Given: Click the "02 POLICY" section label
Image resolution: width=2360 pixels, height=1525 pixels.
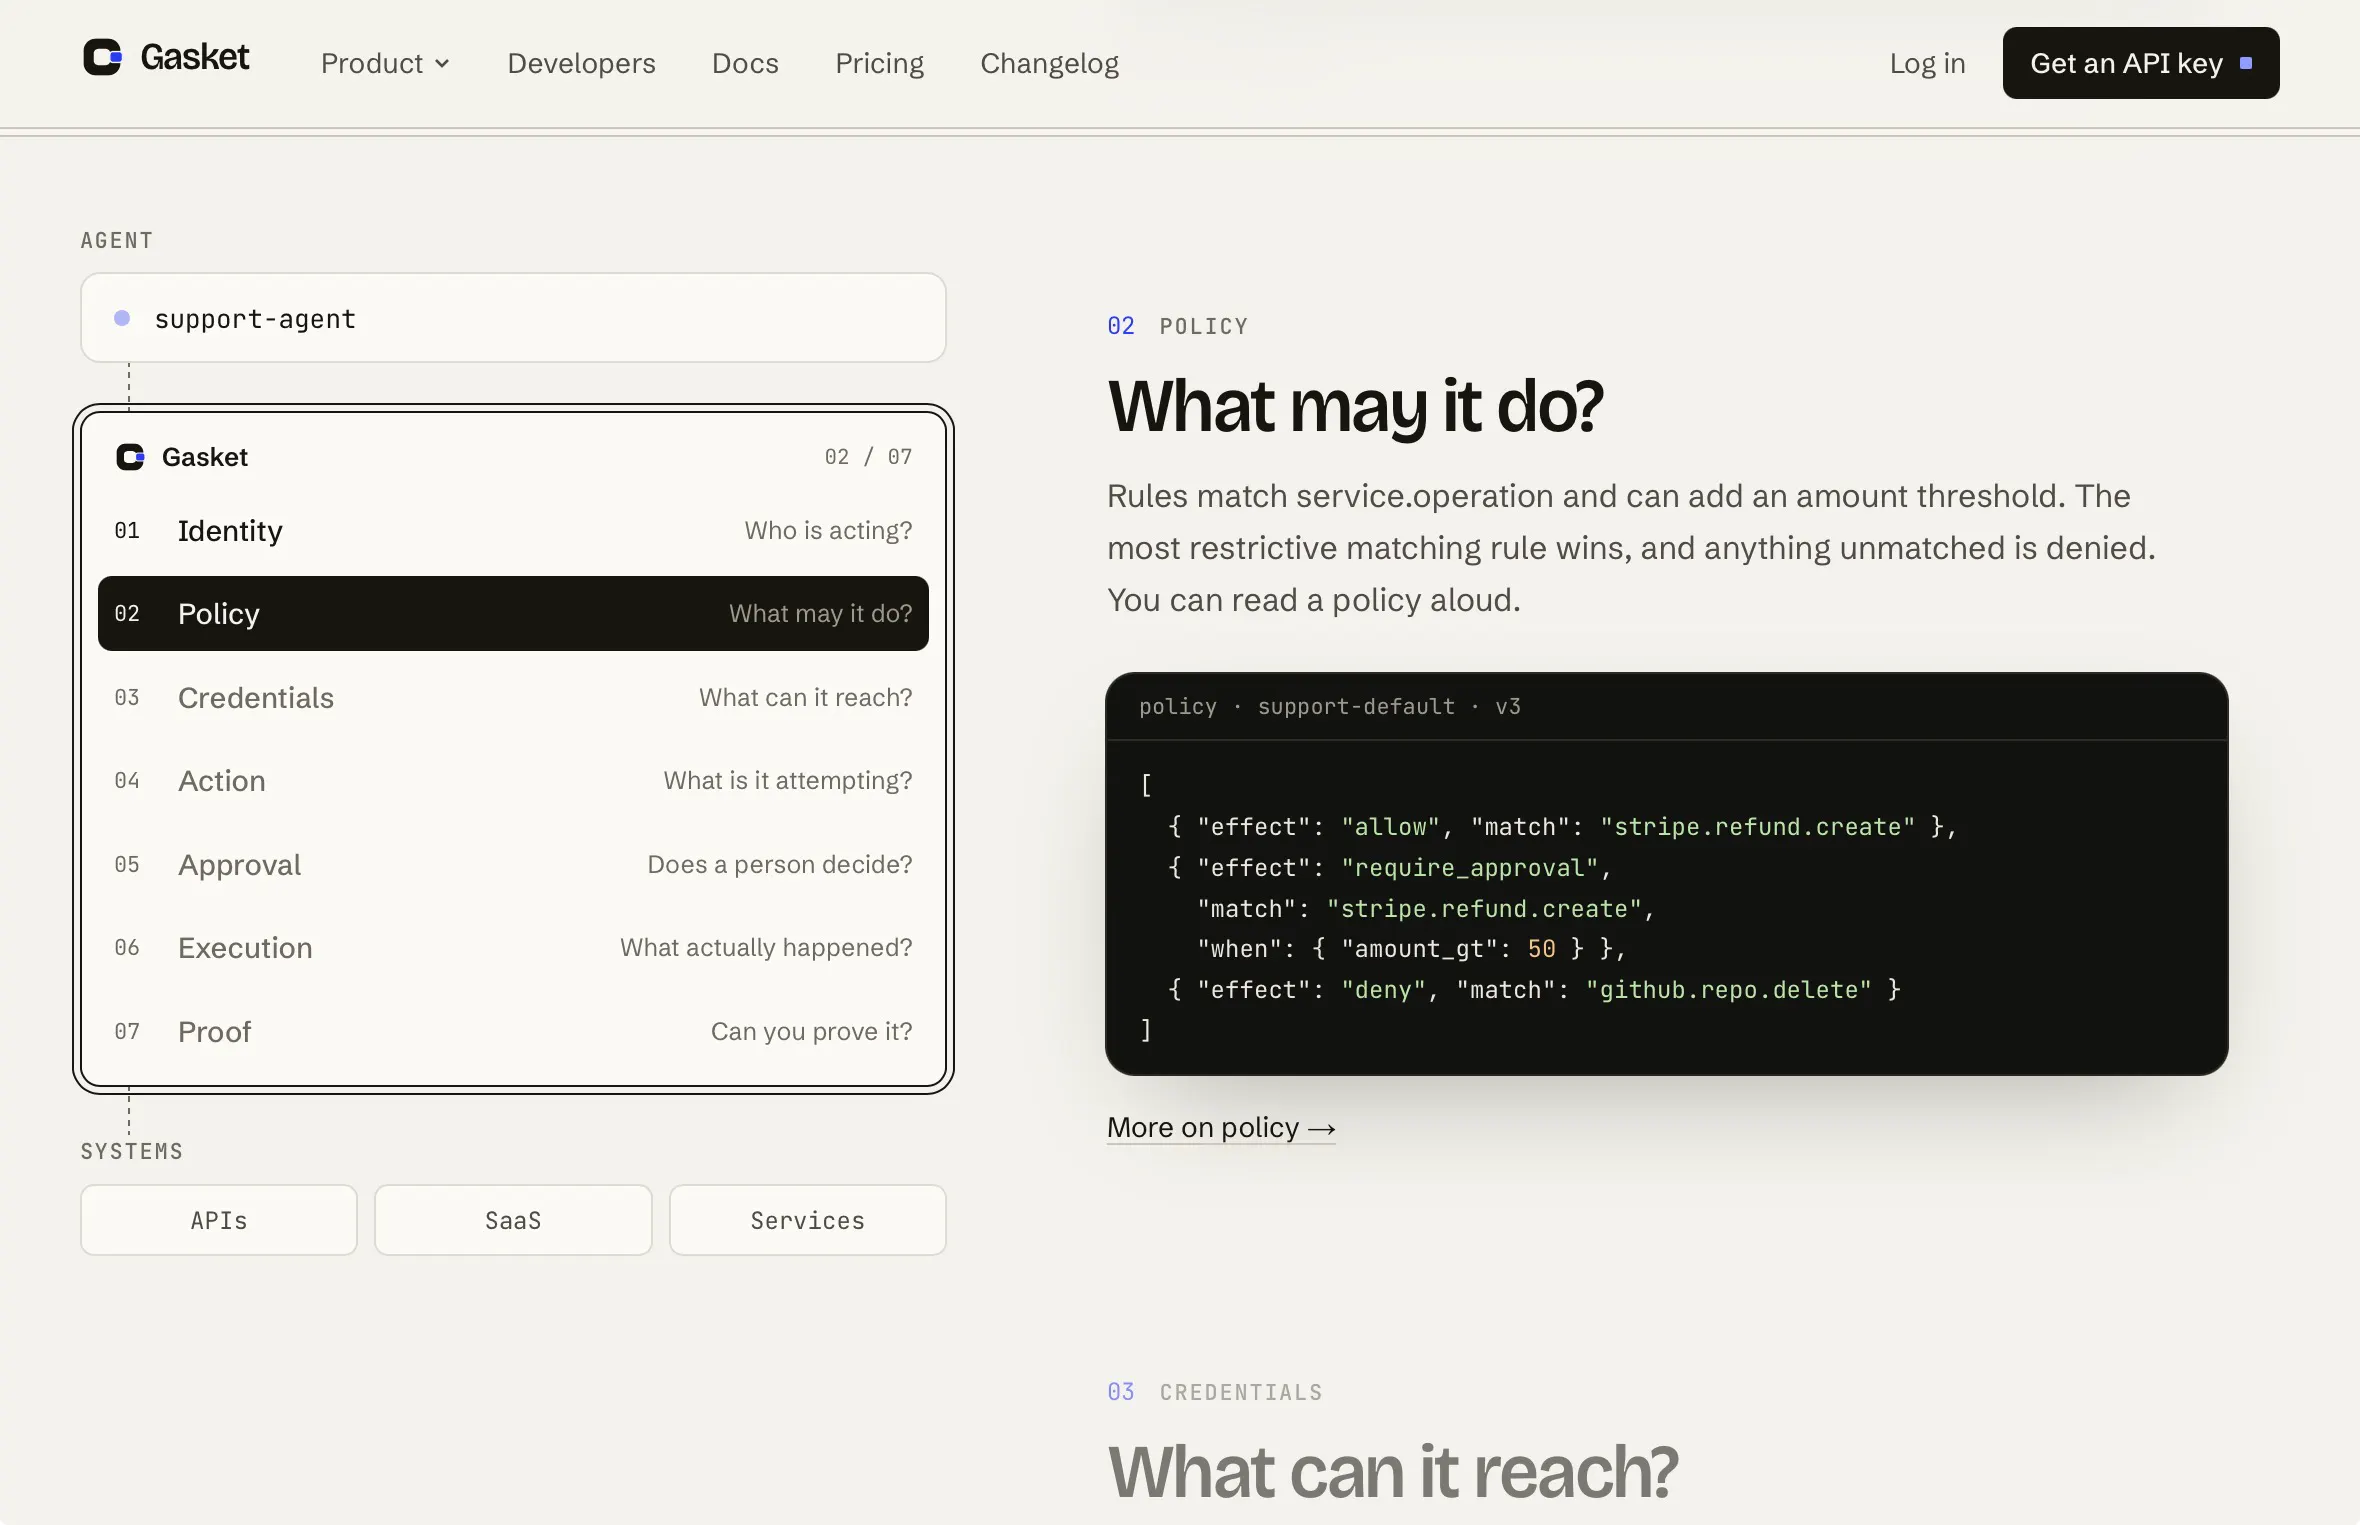Looking at the screenshot, I should tap(1178, 326).
